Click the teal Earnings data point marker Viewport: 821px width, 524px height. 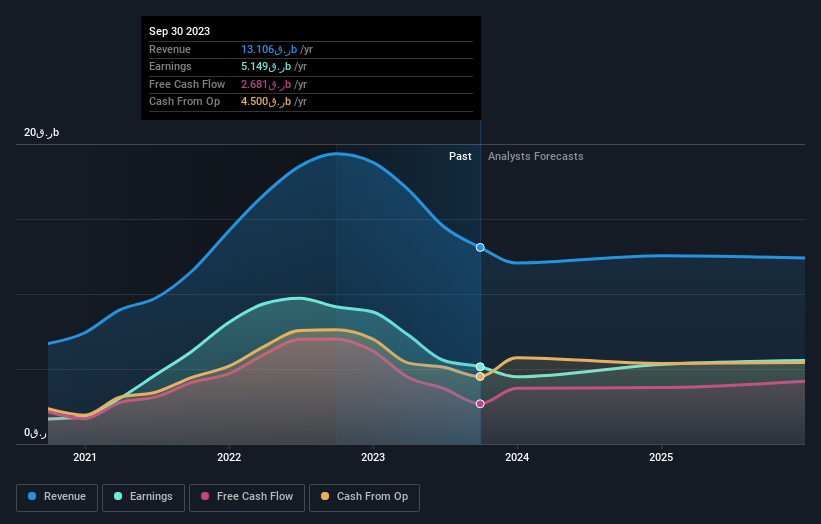pyautogui.click(x=480, y=367)
